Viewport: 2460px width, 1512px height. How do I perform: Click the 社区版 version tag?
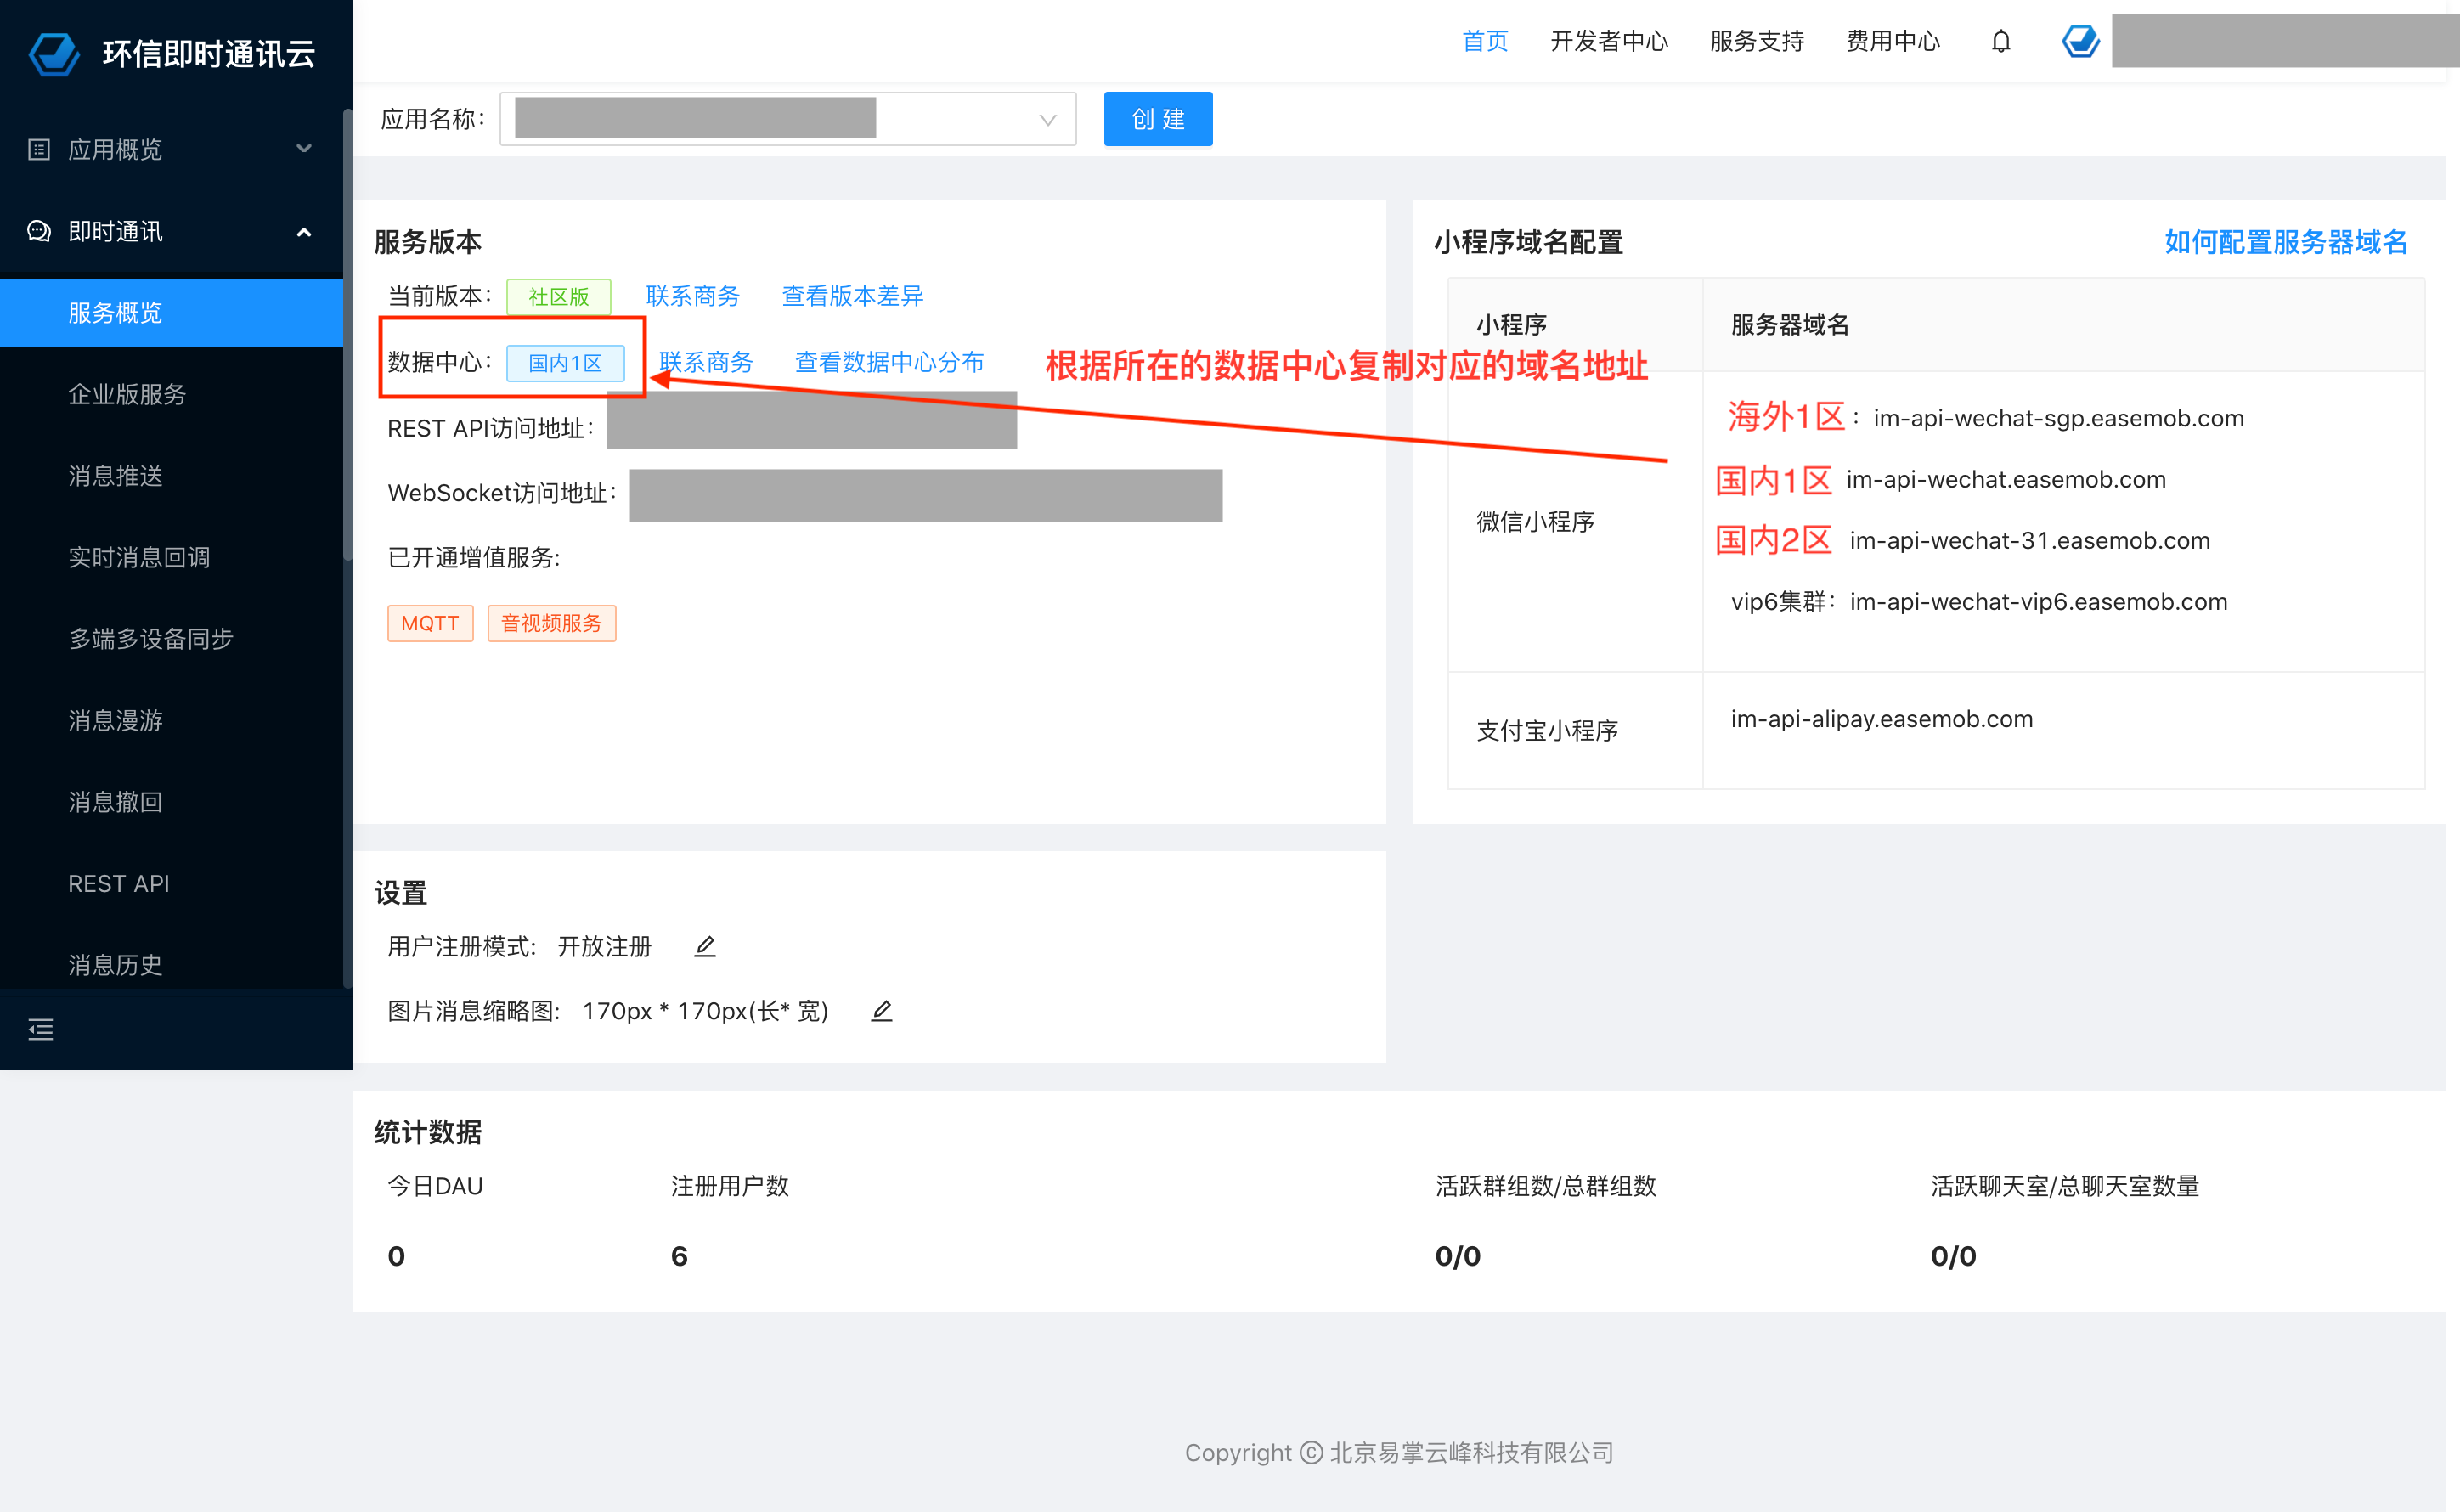click(x=559, y=297)
